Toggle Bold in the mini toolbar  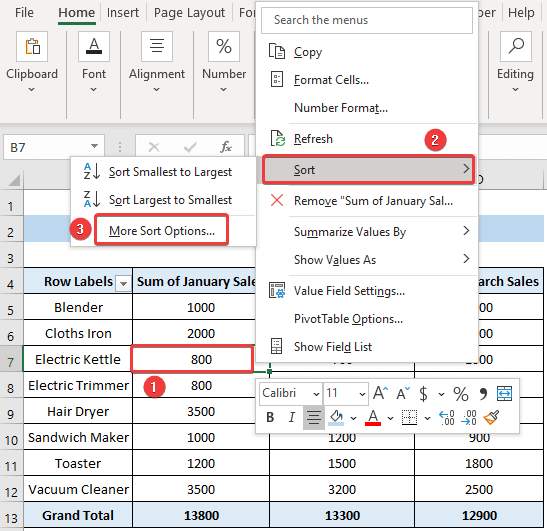pyautogui.click(x=270, y=417)
